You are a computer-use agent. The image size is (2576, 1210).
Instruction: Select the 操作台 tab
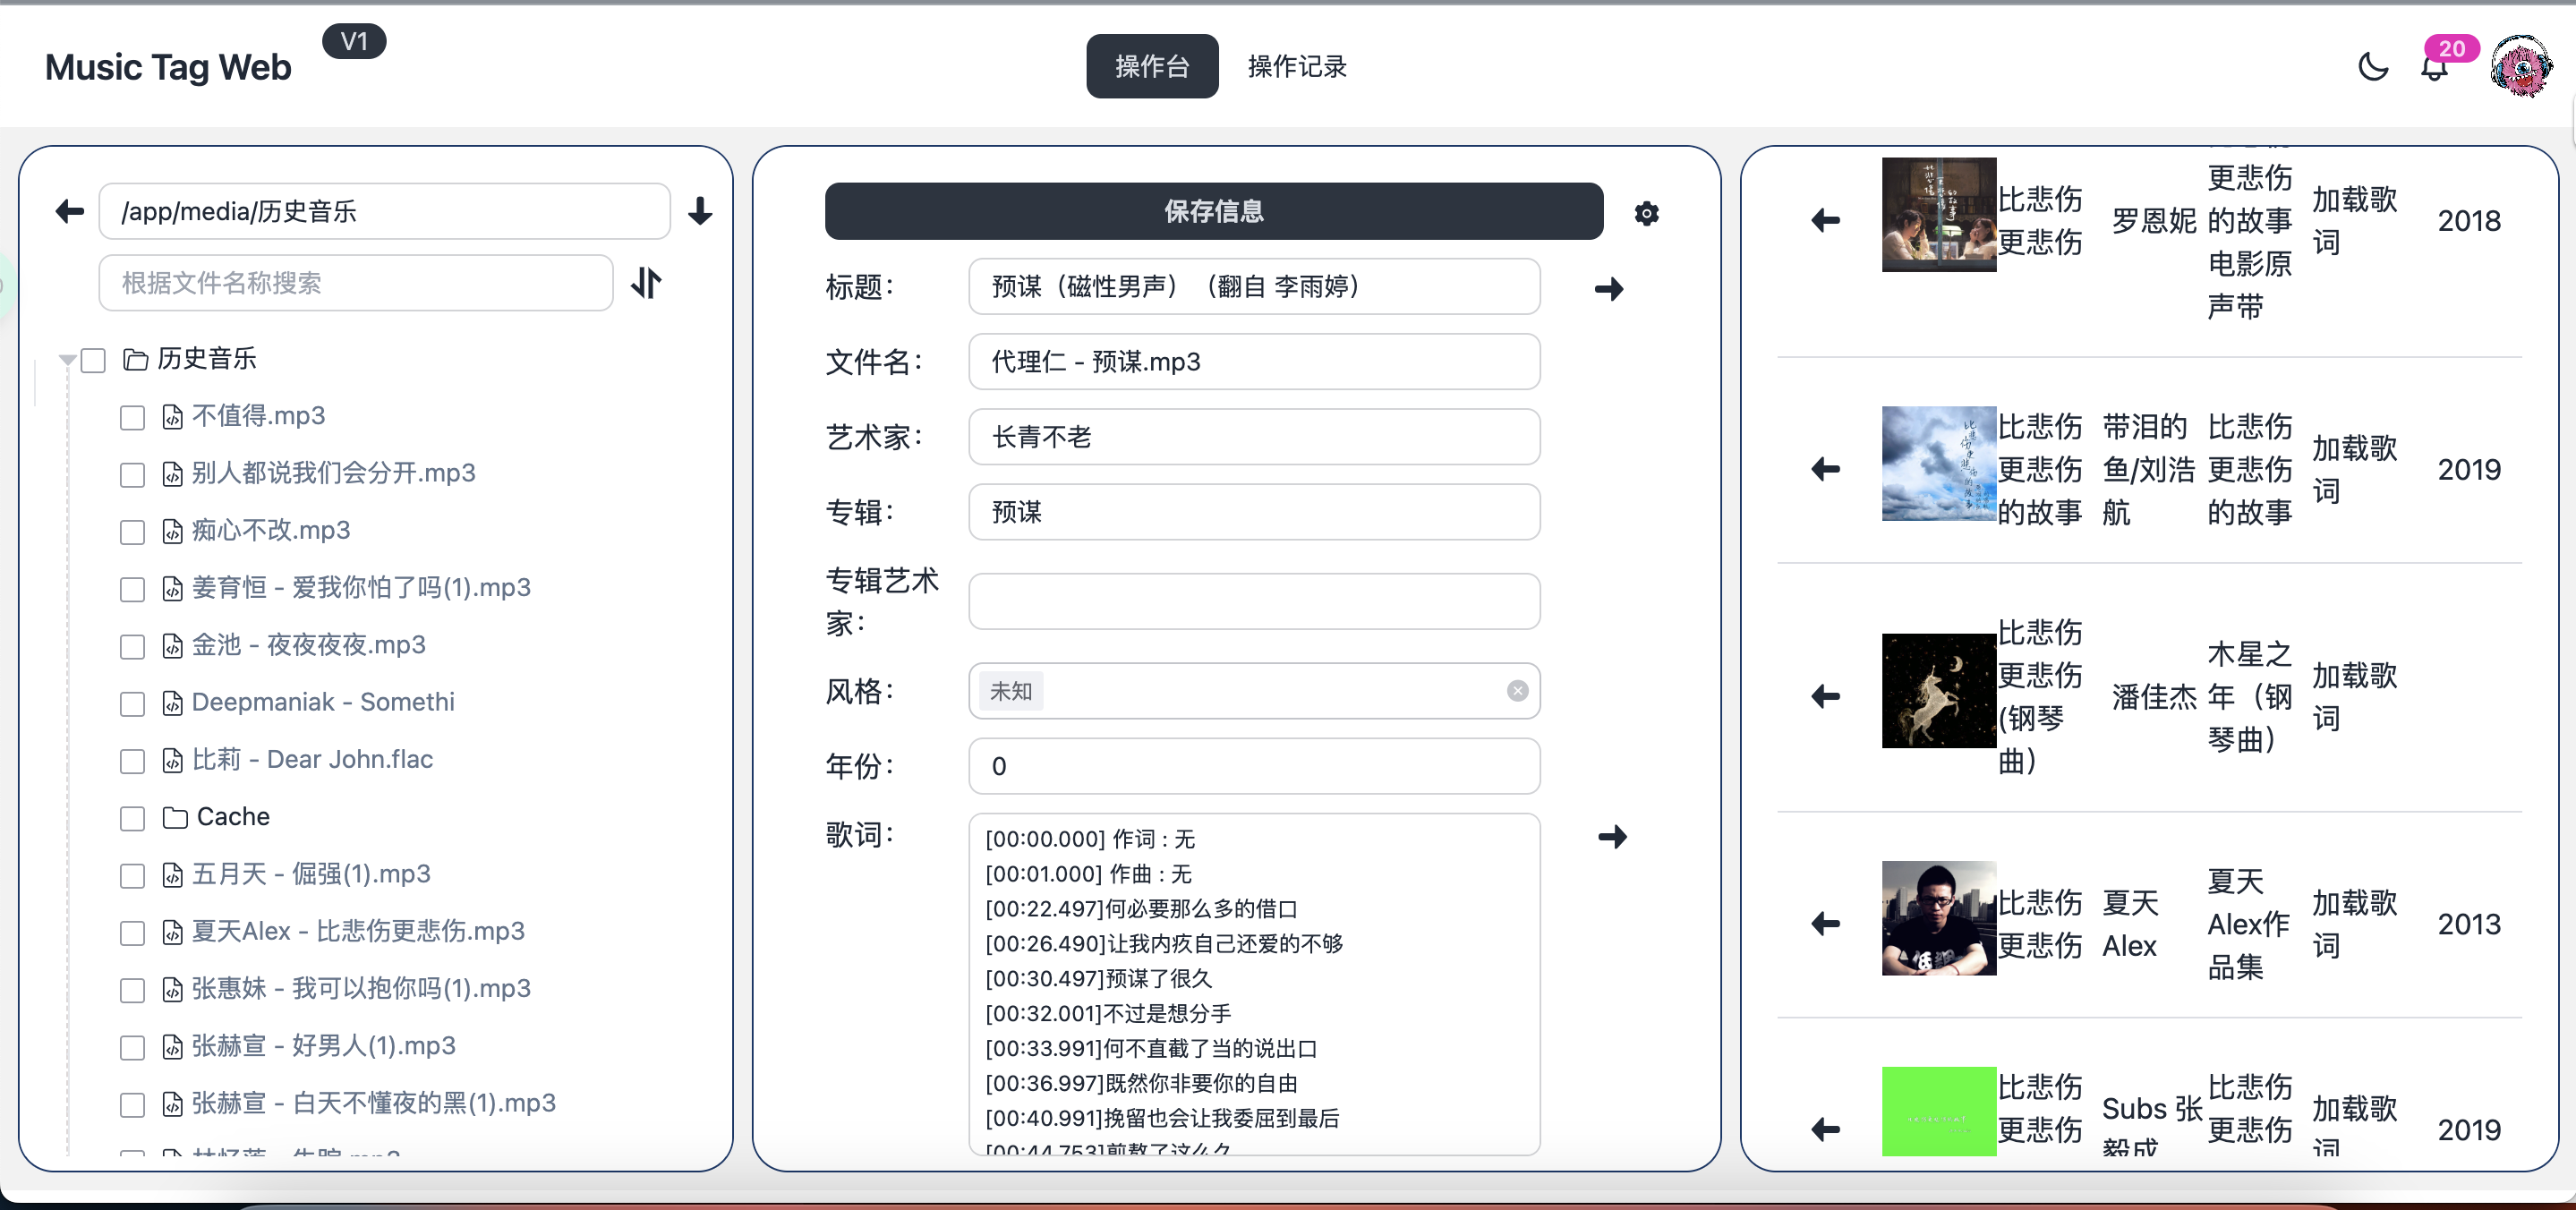click(x=1152, y=67)
